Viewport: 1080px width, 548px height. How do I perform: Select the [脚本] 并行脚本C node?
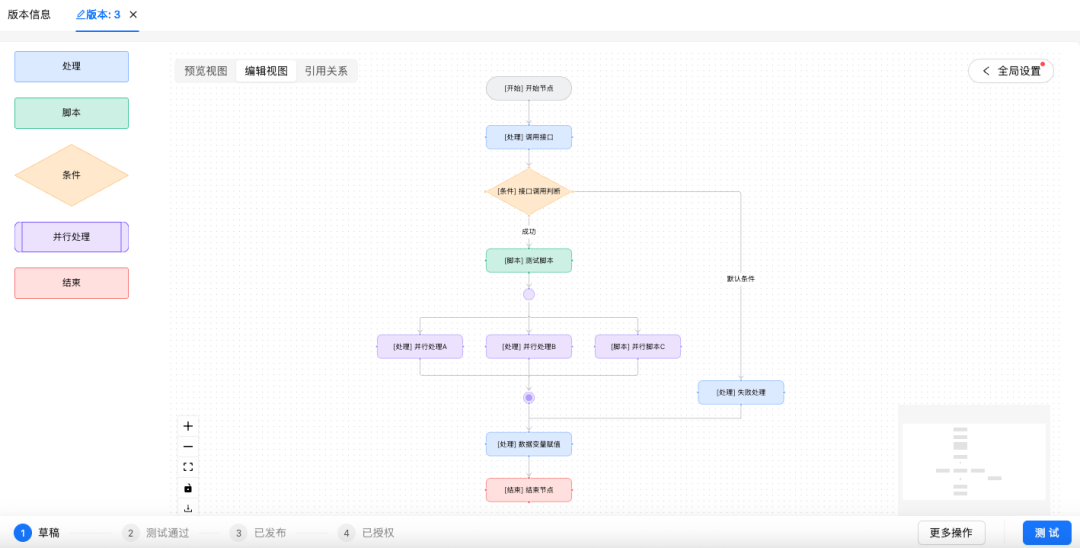[638, 346]
